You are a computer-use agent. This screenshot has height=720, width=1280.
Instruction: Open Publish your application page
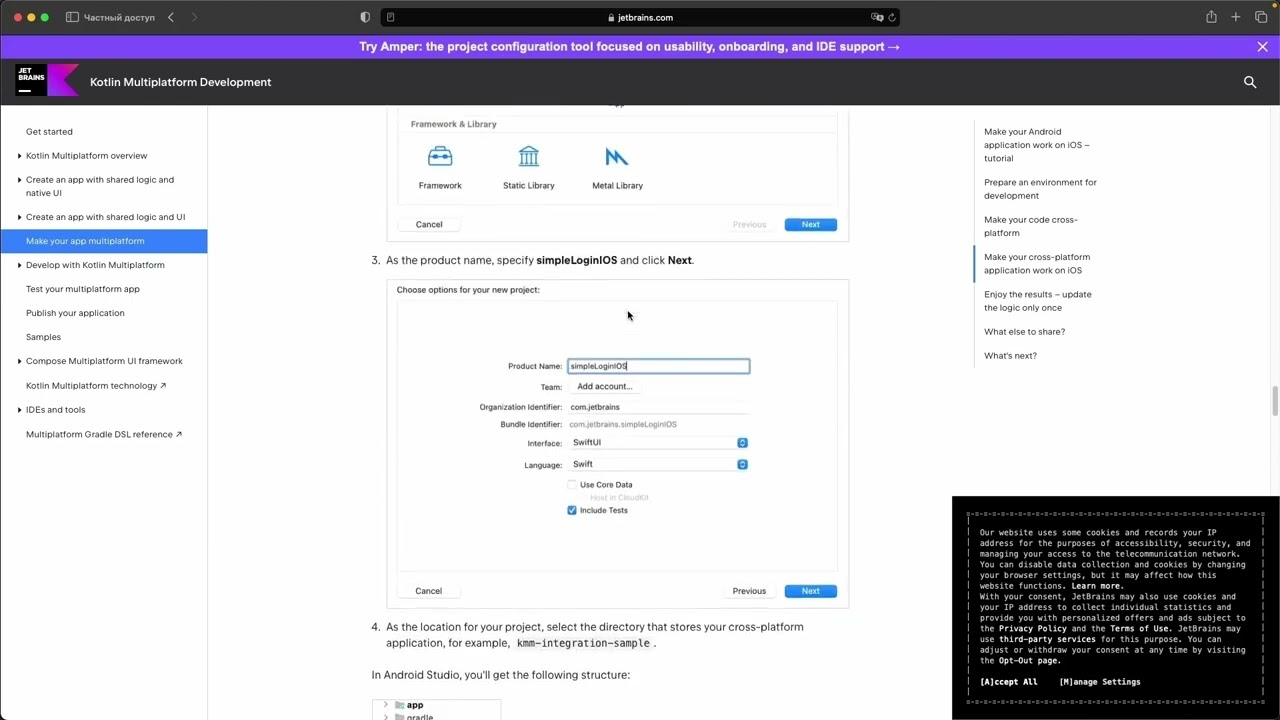tap(75, 313)
